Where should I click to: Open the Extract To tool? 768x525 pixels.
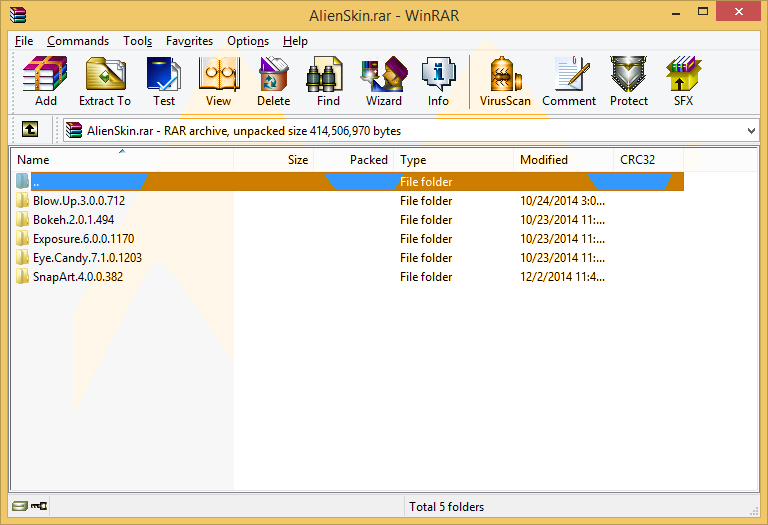105,81
